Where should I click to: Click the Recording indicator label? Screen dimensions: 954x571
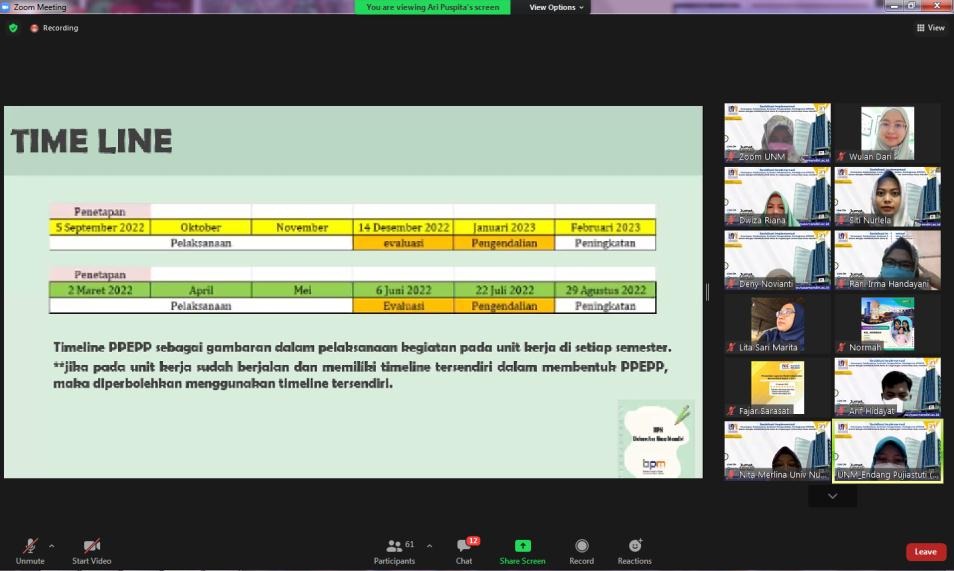click(60, 28)
